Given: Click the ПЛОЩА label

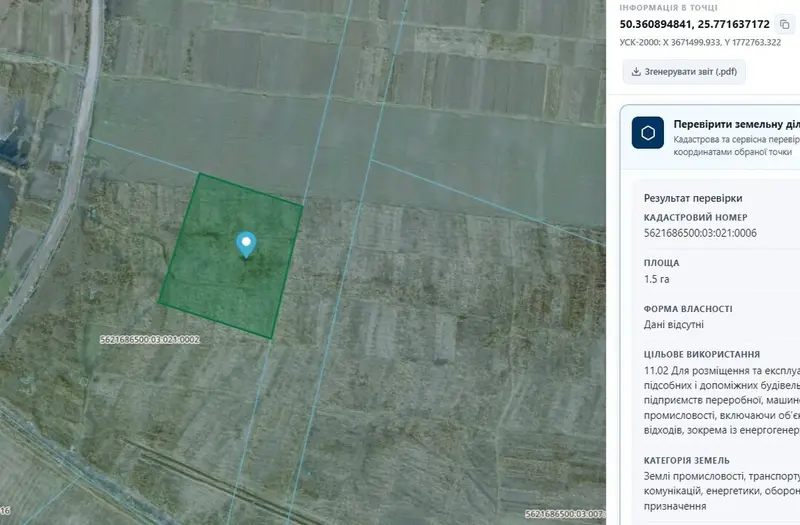Looking at the screenshot, I should (x=661, y=263).
